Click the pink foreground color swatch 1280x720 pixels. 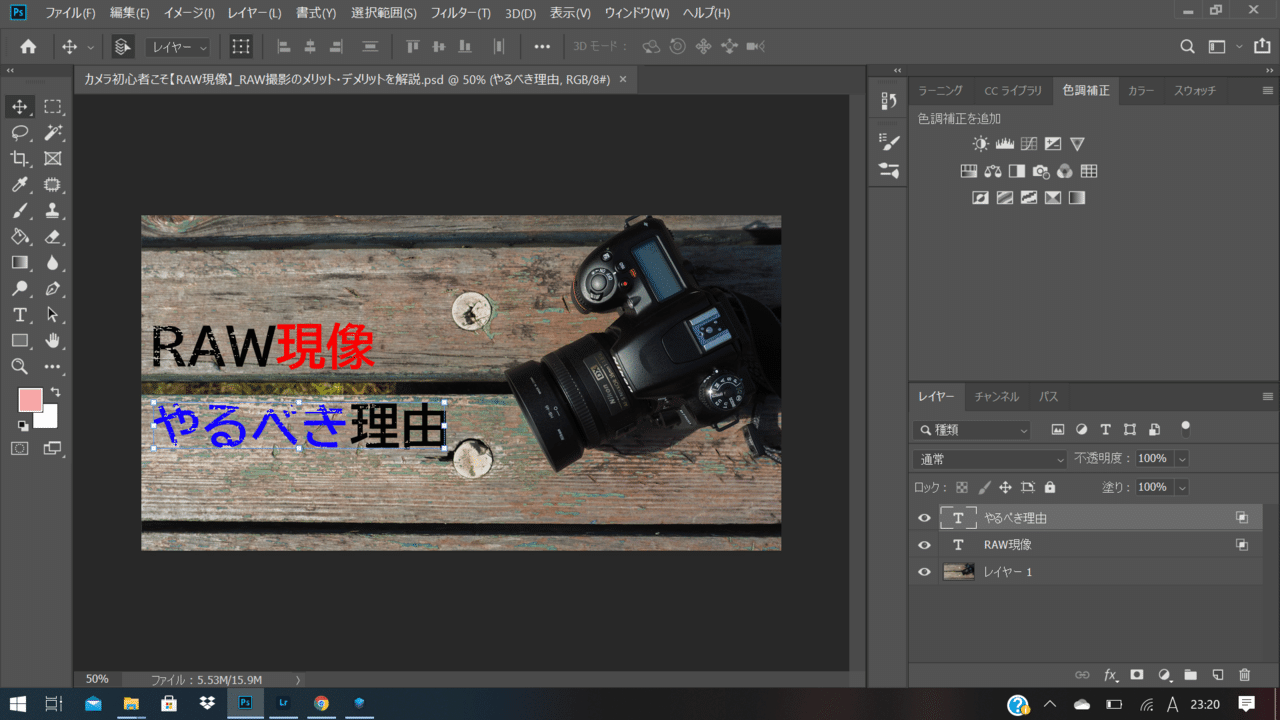[x=28, y=399]
